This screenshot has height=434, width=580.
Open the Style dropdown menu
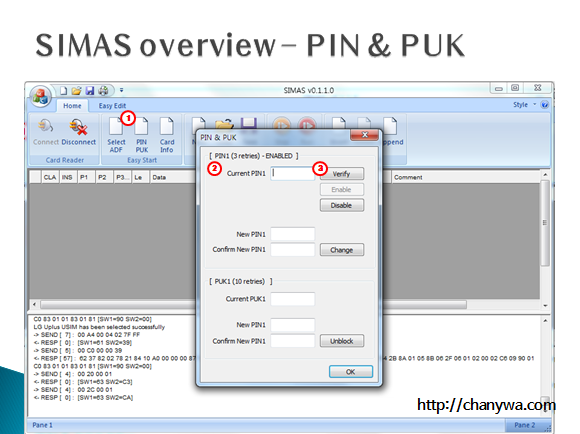tap(524, 105)
